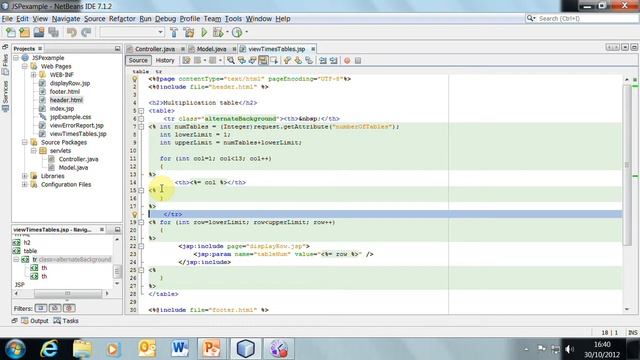Toggle Bookmark icon in editor toolbar
Image resolution: width=640 pixels, height=360 pixels.
point(309,60)
